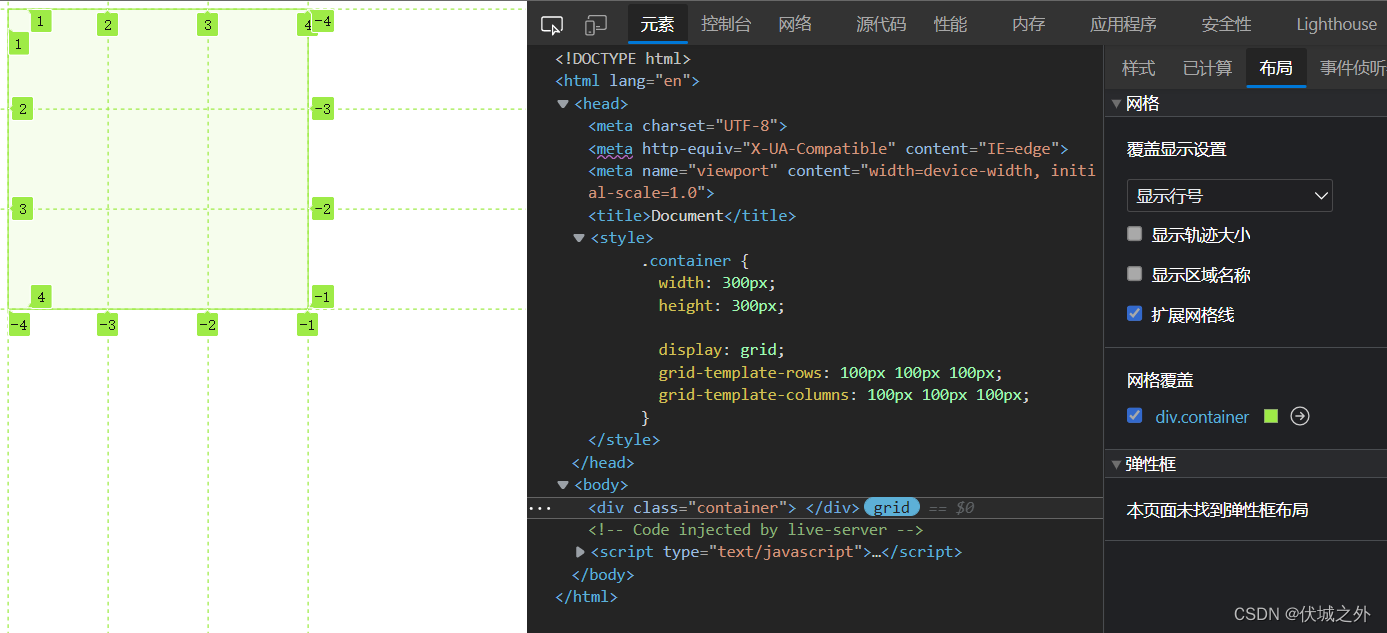Open the 安全性 tab
This screenshot has height=633, width=1387.
click(1226, 25)
